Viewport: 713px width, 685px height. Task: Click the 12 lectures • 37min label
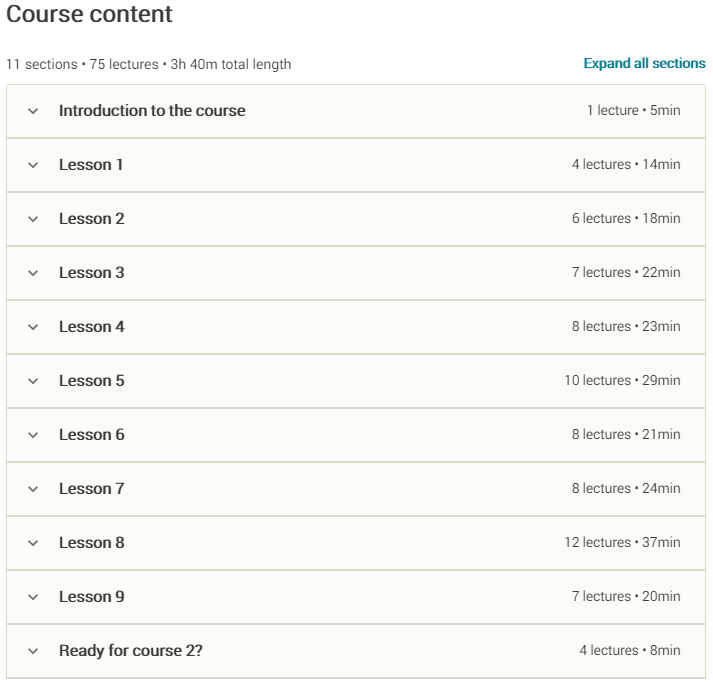pyautogui.click(x=622, y=542)
